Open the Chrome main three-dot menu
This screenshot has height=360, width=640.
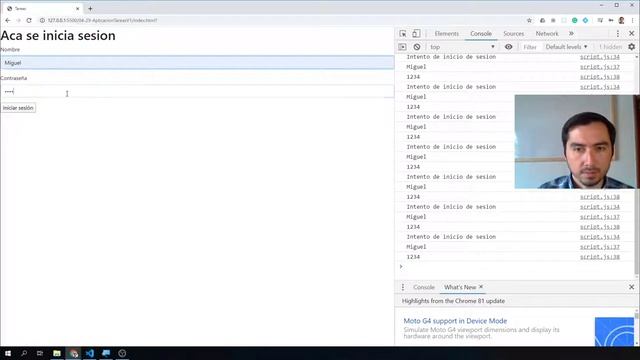coord(633,20)
